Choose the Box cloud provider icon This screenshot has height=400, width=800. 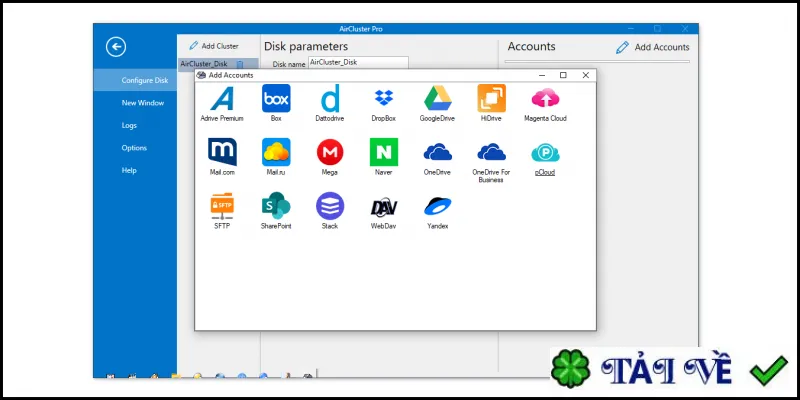pos(276,98)
